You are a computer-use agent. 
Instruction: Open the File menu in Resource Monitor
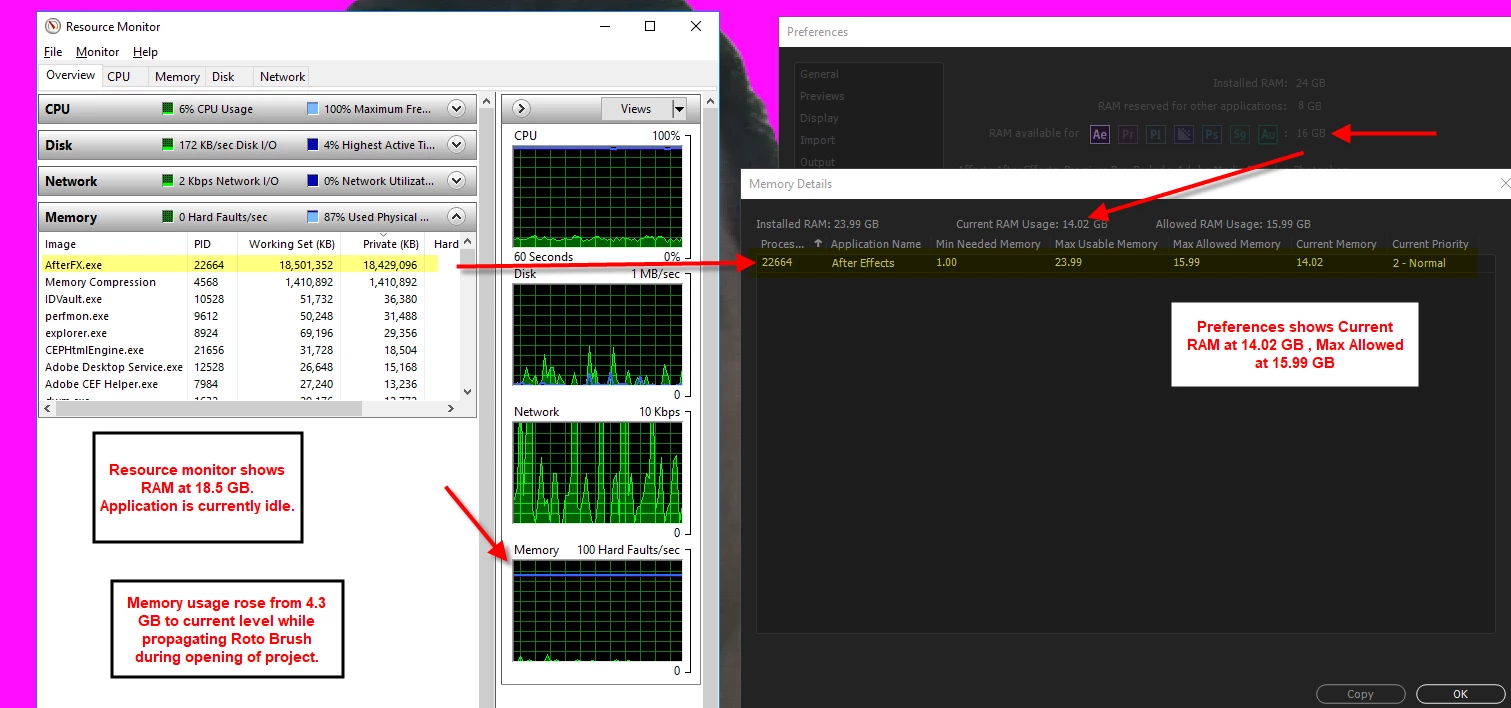[53, 52]
